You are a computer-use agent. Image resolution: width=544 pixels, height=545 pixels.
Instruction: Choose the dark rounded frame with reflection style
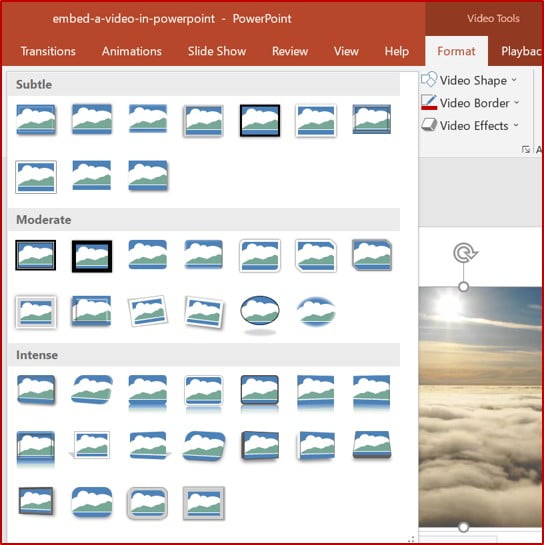pyautogui.click(x=260, y=393)
